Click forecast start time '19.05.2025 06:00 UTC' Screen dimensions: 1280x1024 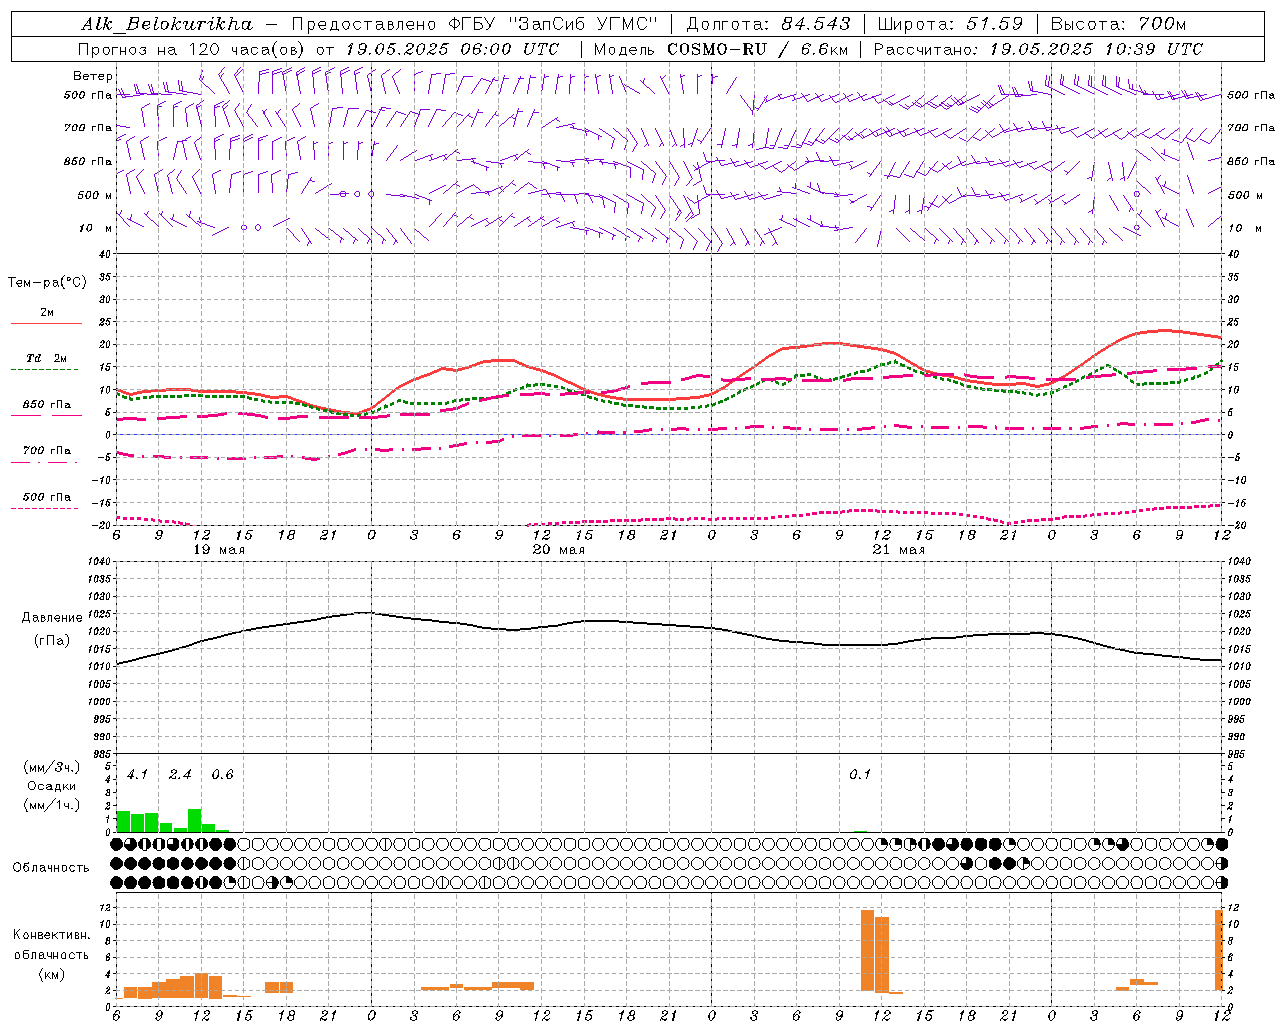tap(452, 49)
